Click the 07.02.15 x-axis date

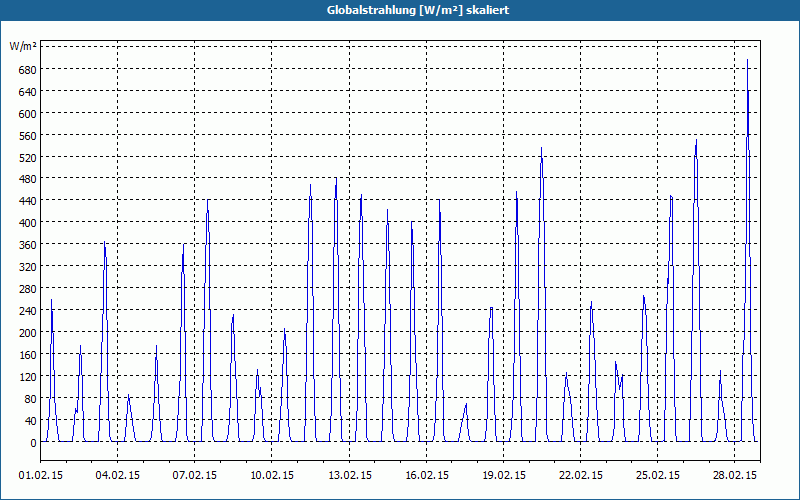tap(194, 475)
